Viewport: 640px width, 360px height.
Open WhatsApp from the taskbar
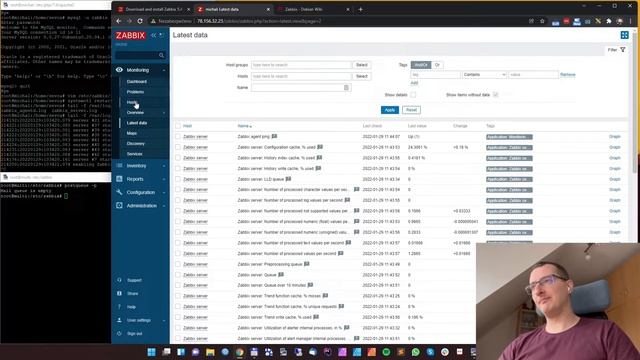coord(416,352)
